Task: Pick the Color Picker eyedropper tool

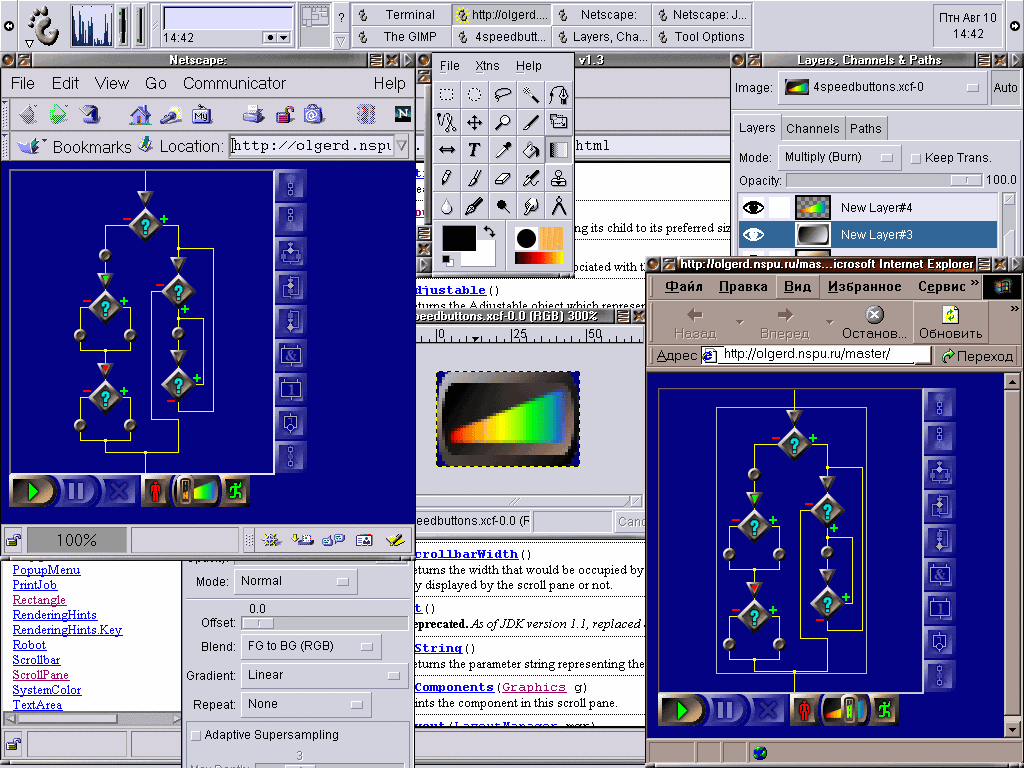Action: (503, 150)
